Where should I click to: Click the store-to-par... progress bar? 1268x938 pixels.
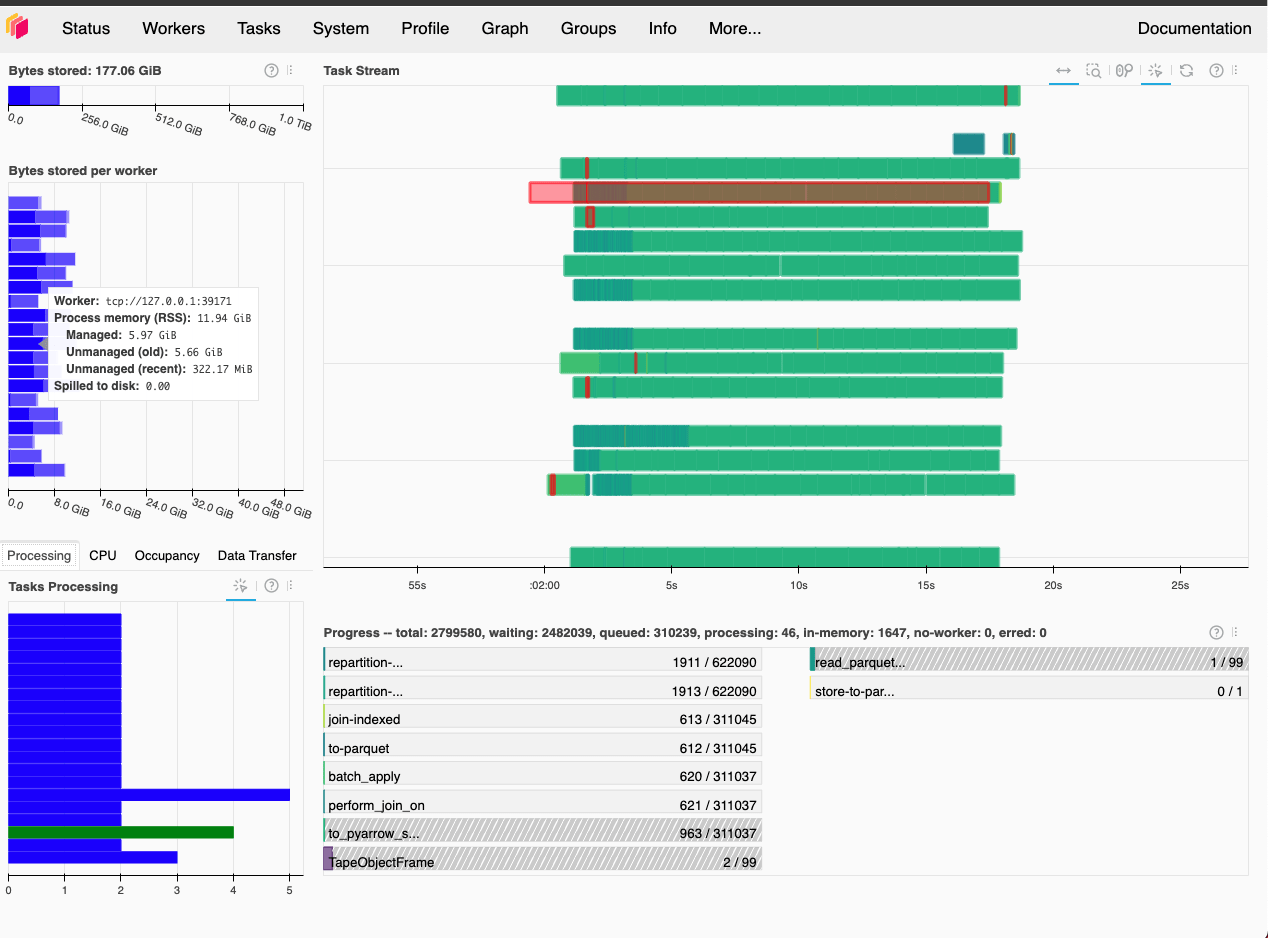1029,690
